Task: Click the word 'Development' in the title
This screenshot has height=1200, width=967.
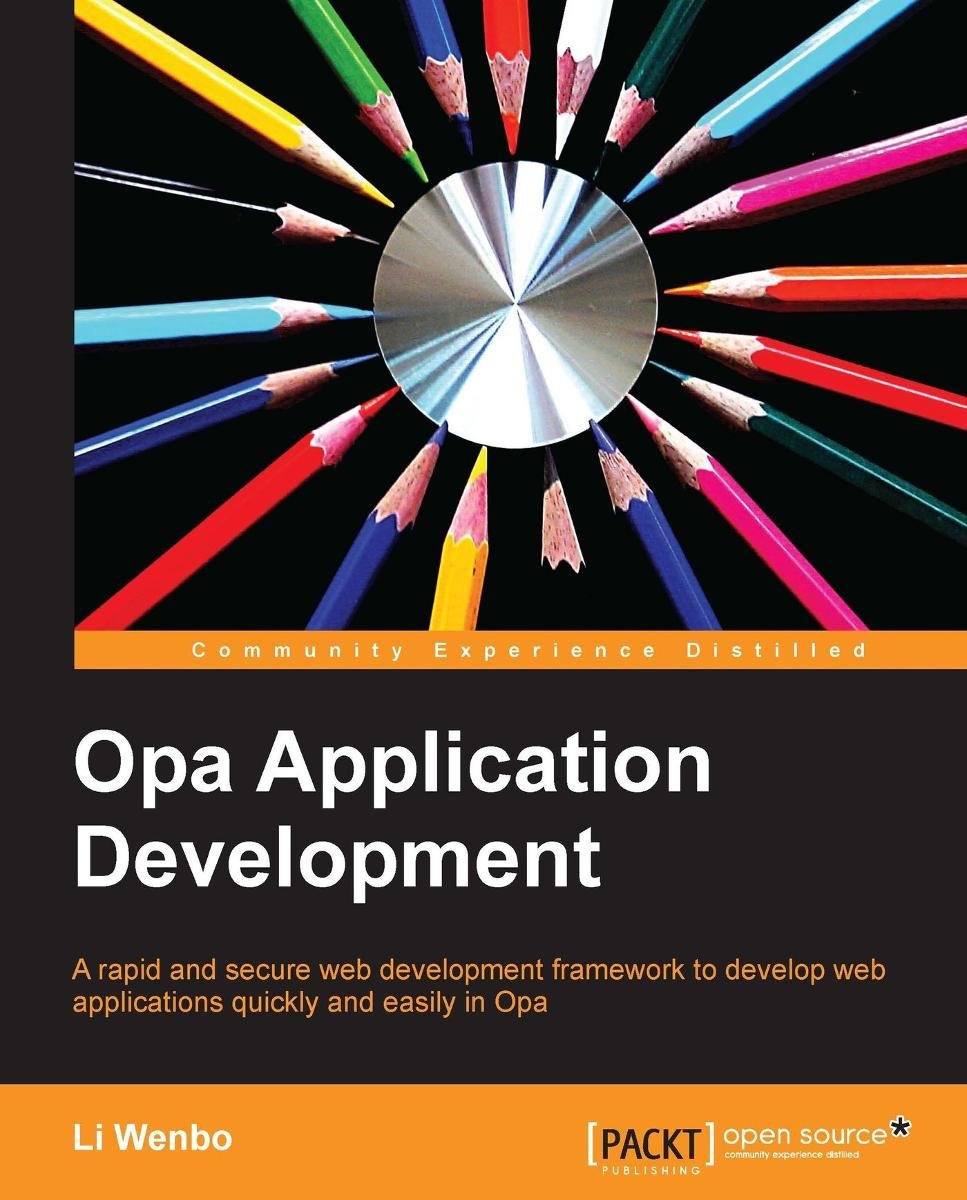Action: tap(337, 858)
